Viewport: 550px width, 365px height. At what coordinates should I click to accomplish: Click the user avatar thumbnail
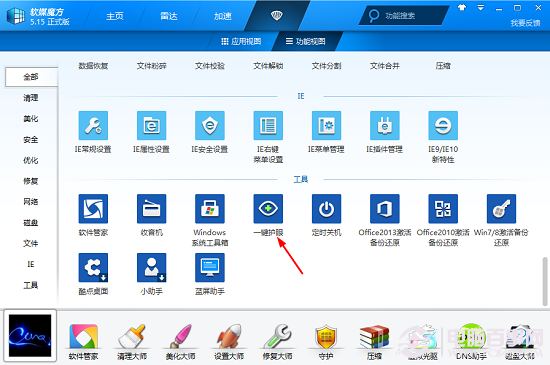30,335
